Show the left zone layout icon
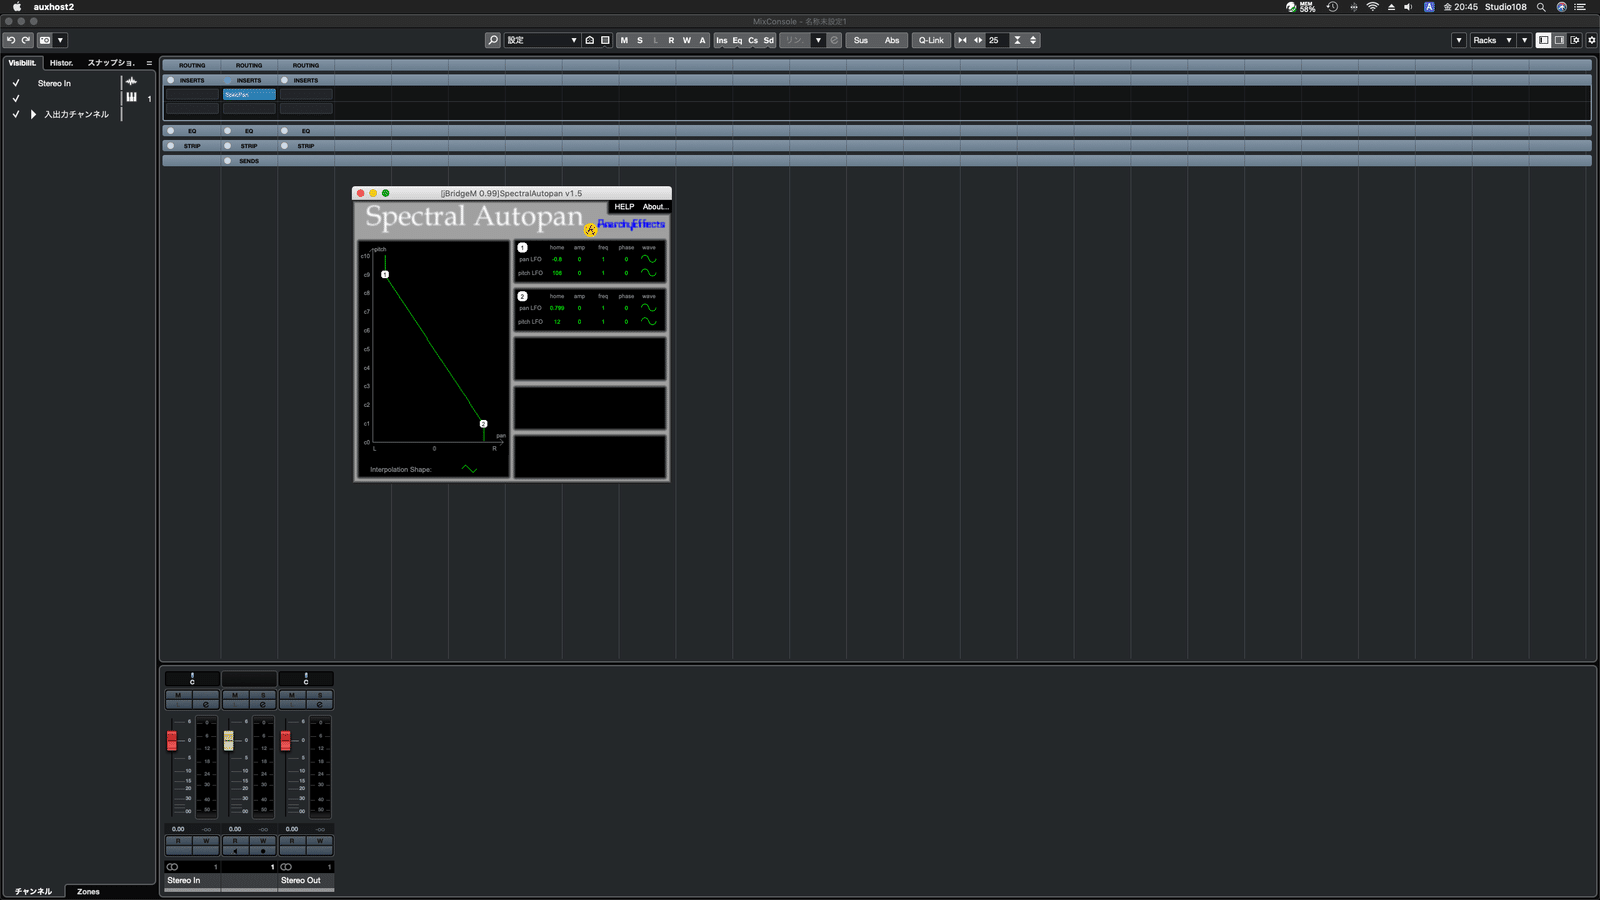 [x=1544, y=40]
